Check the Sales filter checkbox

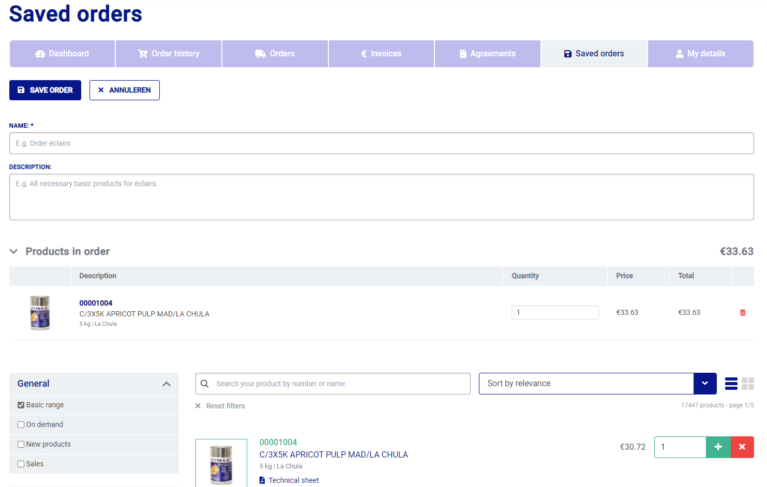pyautogui.click(x=21, y=464)
